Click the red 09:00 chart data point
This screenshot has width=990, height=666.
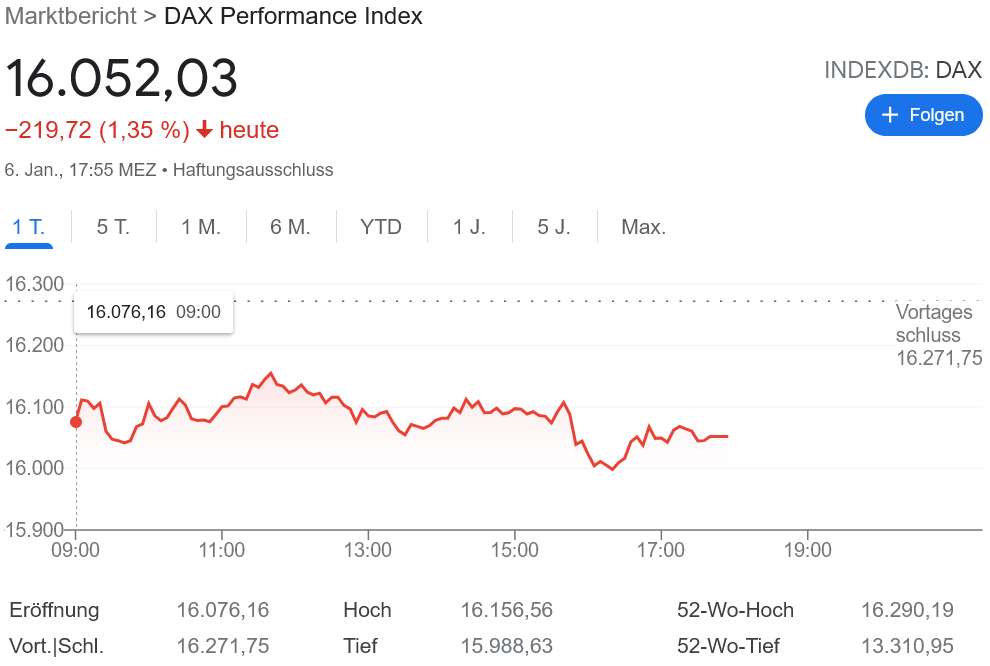pyautogui.click(x=76, y=421)
